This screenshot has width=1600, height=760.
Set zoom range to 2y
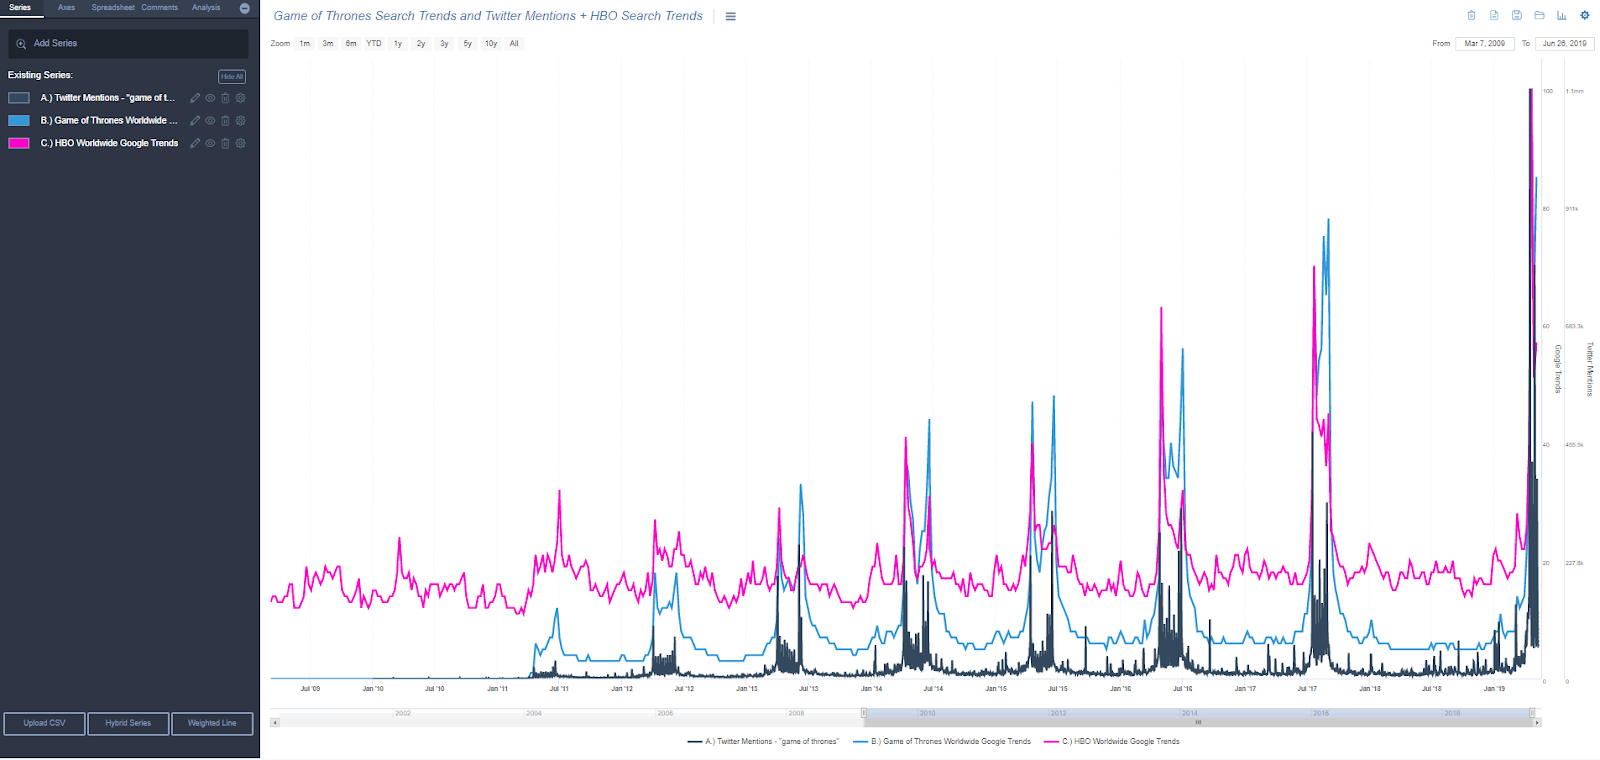(x=421, y=44)
